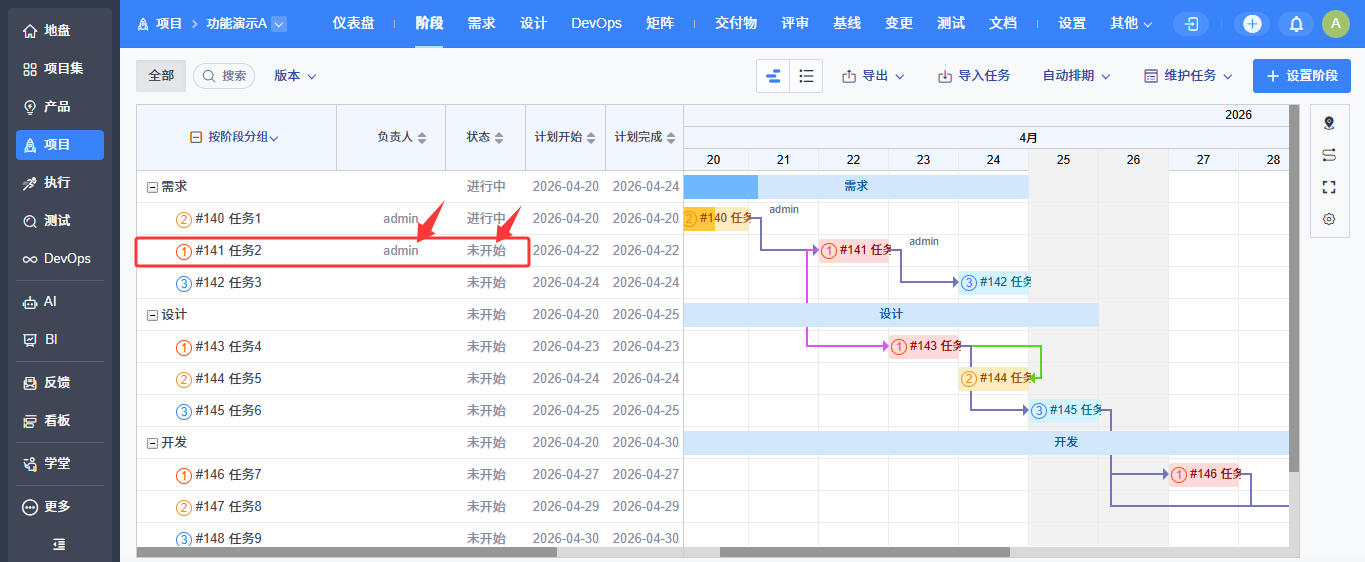Click the 需求 stage progress bar in Gantt
The width and height of the screenshot is (1365, 562).
tap(855, 187)
